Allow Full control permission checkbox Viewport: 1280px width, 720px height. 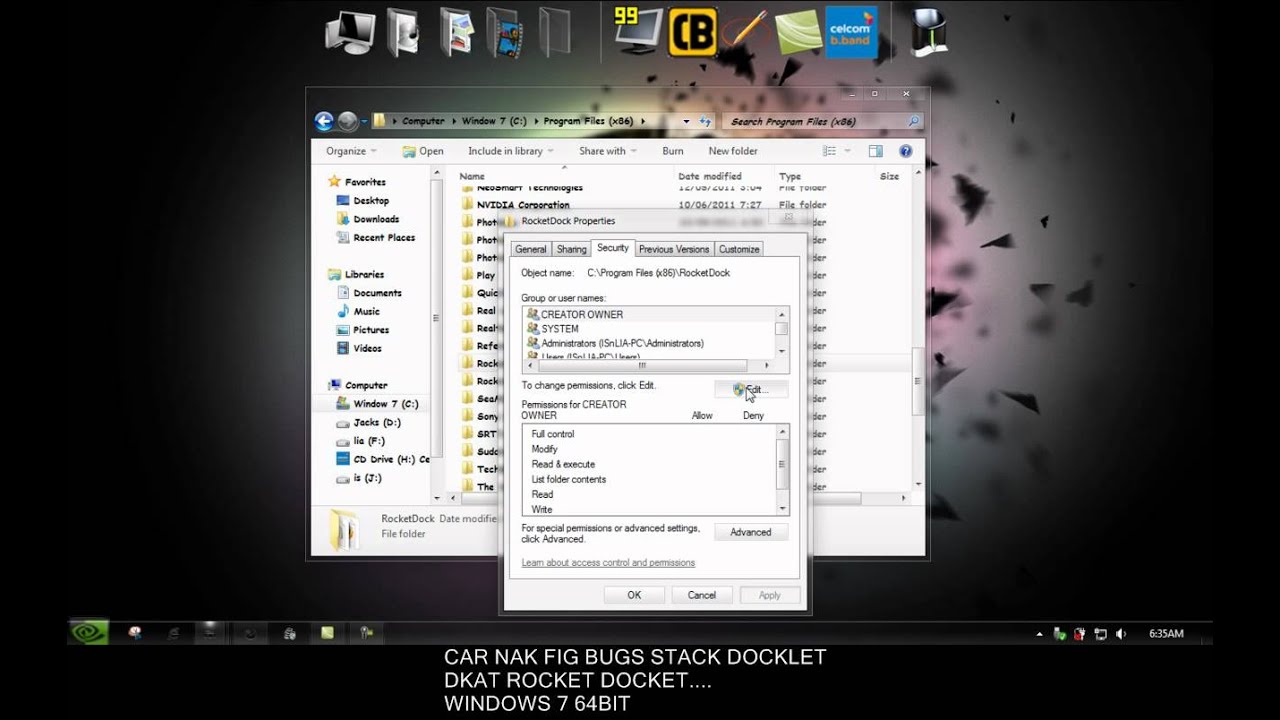(x=703, y=433)
